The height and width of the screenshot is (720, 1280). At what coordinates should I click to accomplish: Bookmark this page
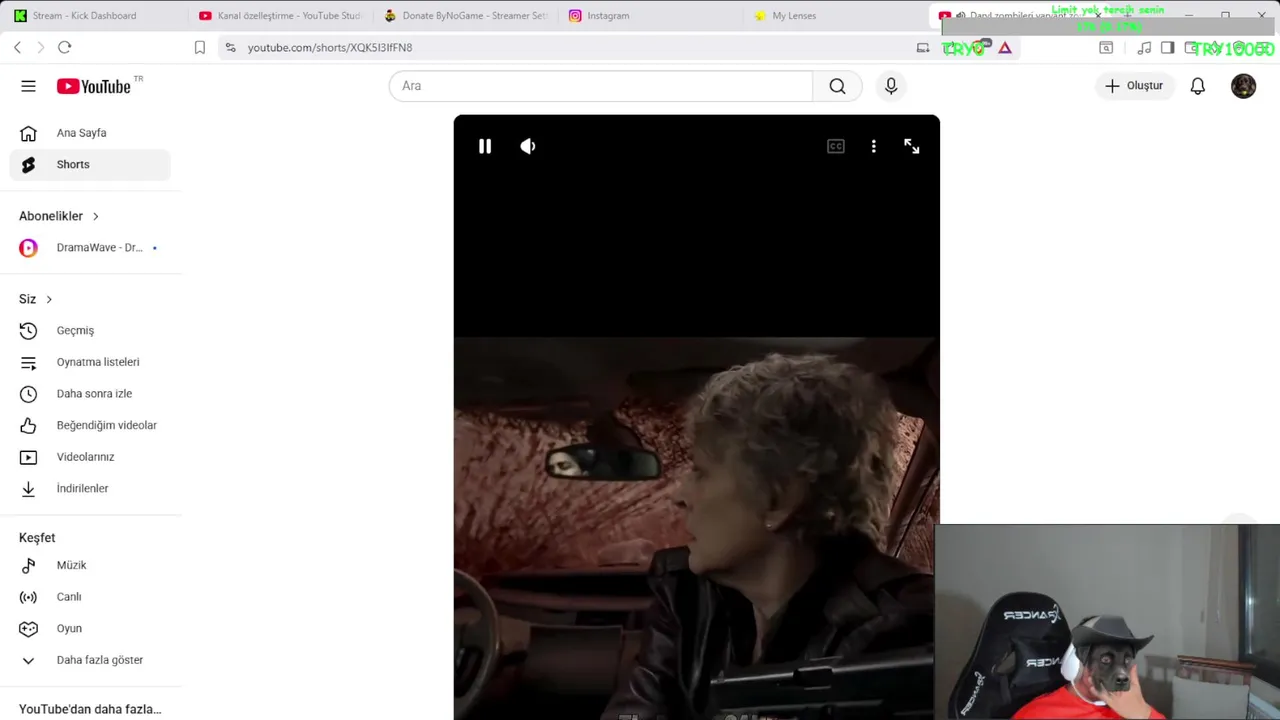click(x=200, y=47)
